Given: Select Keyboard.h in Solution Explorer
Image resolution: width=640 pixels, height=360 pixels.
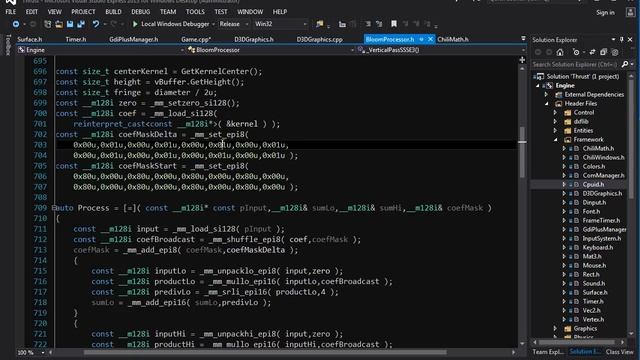Looking at the screenshot, I should pyautogui.click(x=598, y=247).
